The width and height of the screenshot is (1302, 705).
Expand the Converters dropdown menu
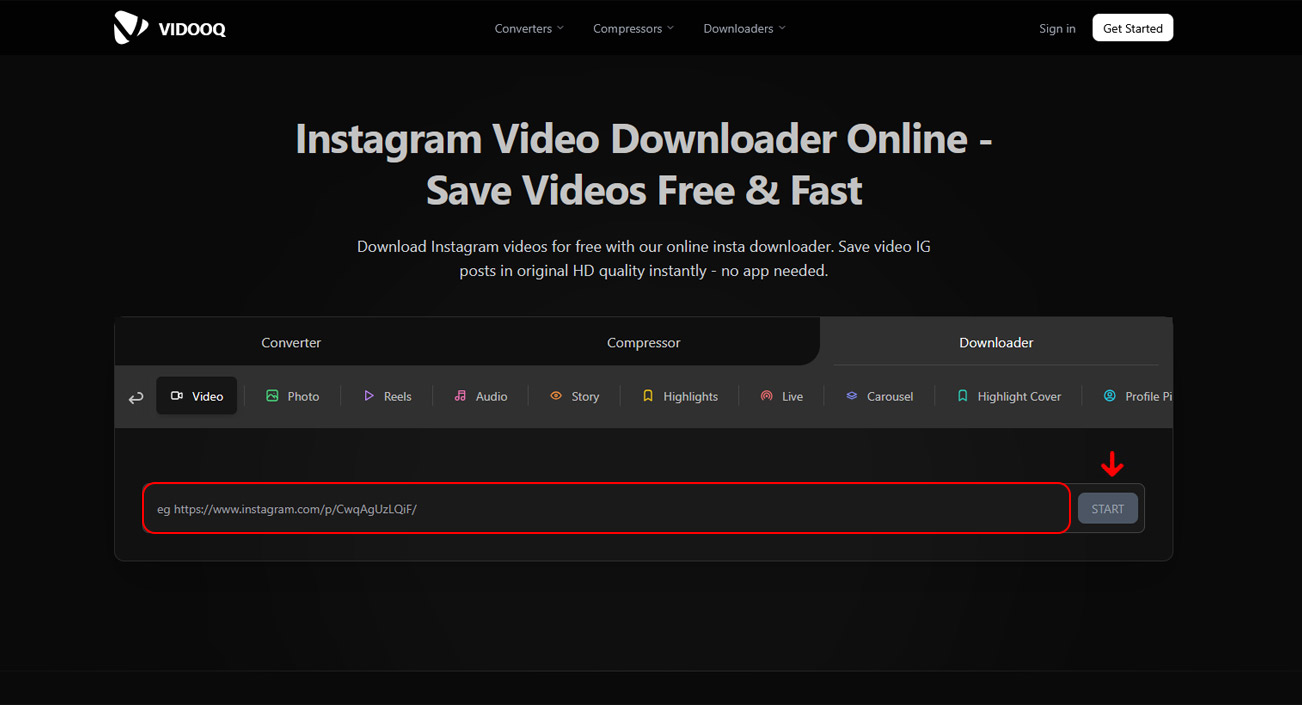coord(529,28)
